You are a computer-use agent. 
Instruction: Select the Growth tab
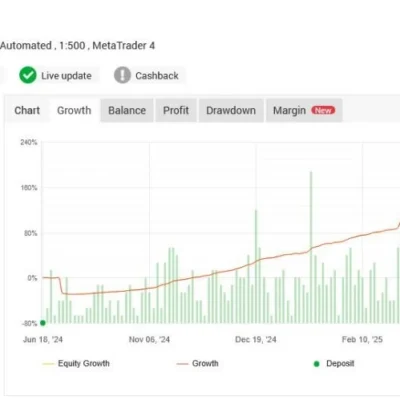click(x=74, y=110)
